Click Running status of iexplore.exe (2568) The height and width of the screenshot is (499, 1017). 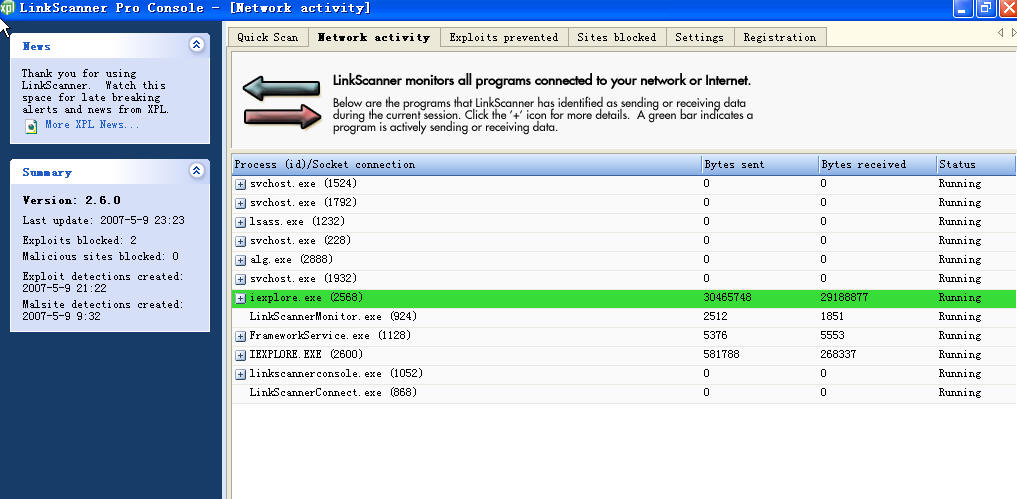coord(960,298)
